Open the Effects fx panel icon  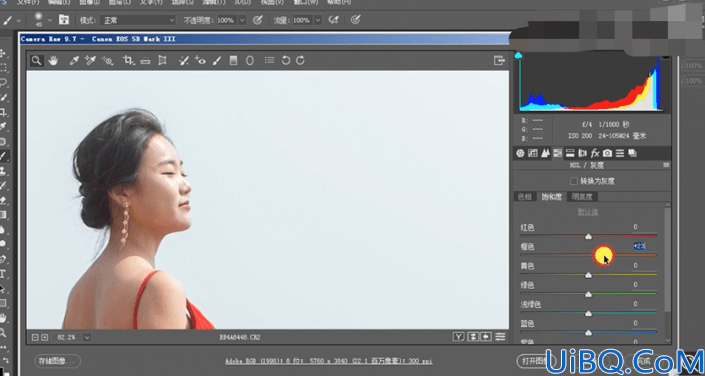(595, 153)
